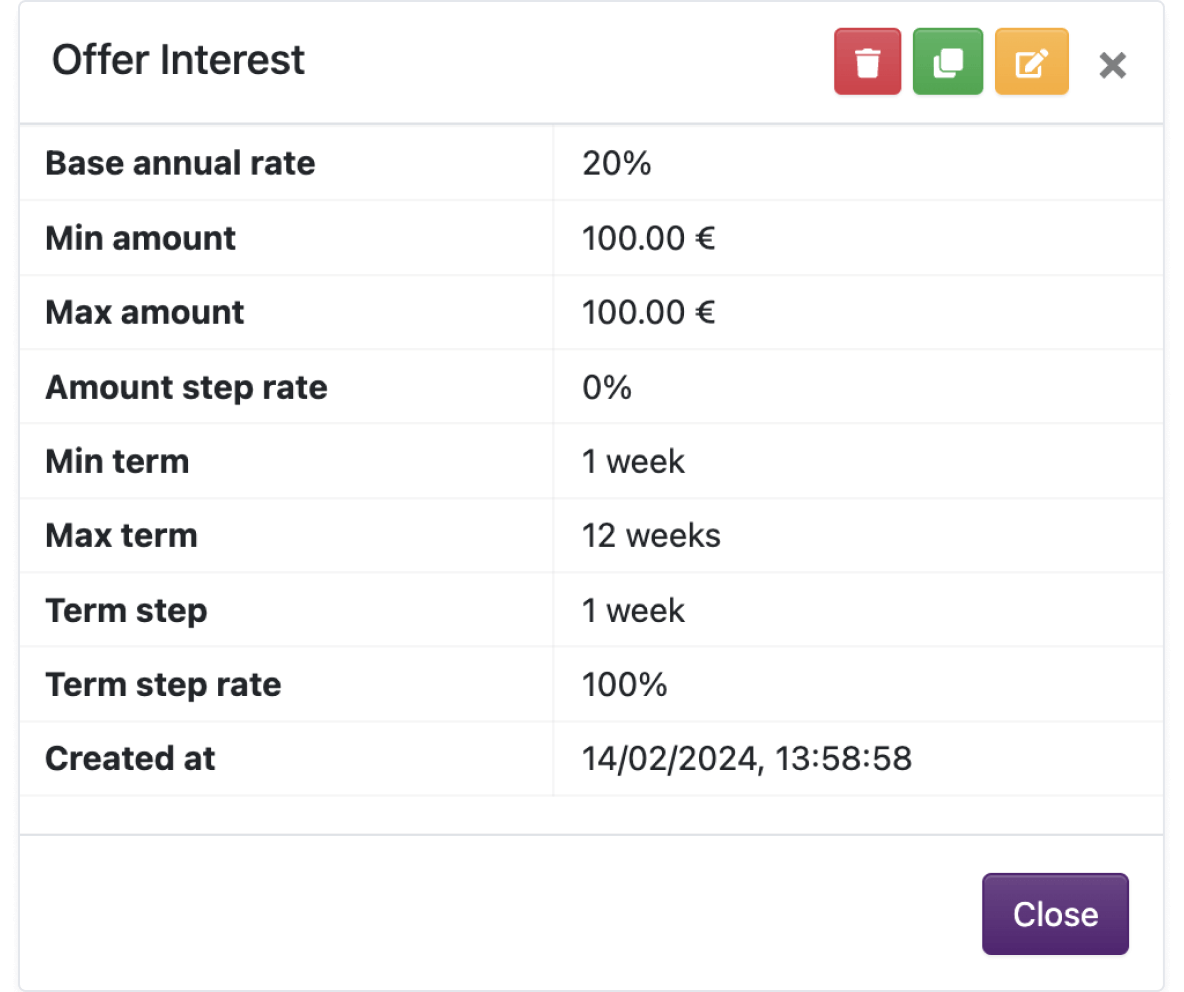
Task: Select the Offer Interest dialog title
Action: (178, 60)
